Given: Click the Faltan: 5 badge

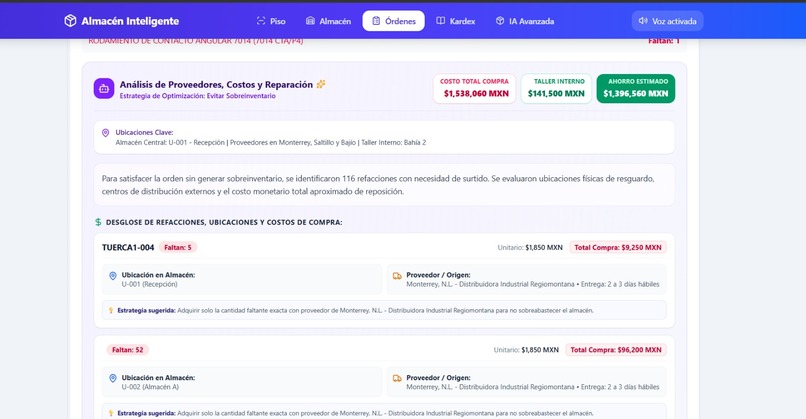Looking at the screenshot, I should [x=177, y=247].
